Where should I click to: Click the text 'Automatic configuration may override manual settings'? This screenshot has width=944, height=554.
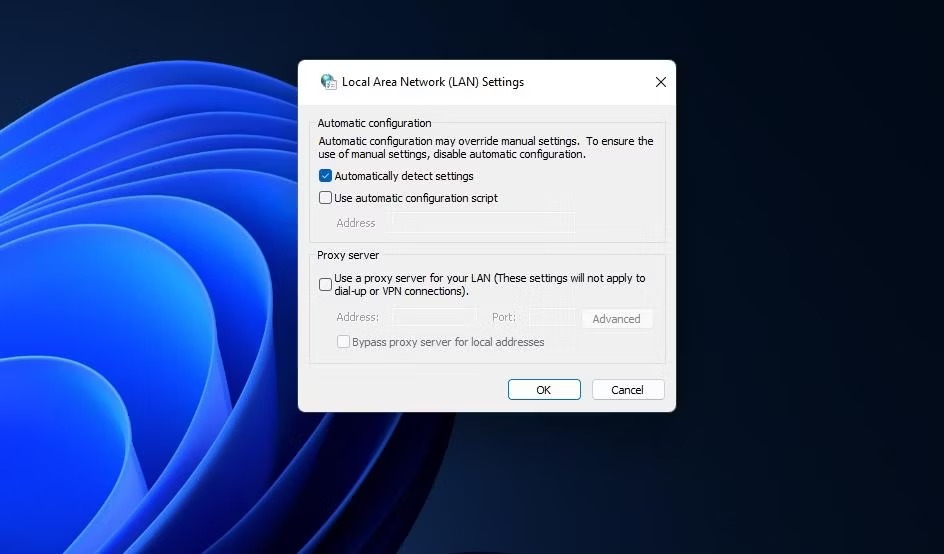tap(448, 141)
